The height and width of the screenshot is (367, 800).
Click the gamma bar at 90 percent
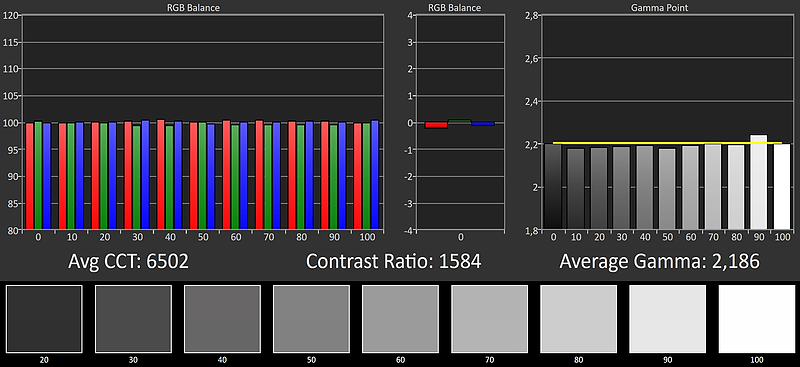coord(759,182)
